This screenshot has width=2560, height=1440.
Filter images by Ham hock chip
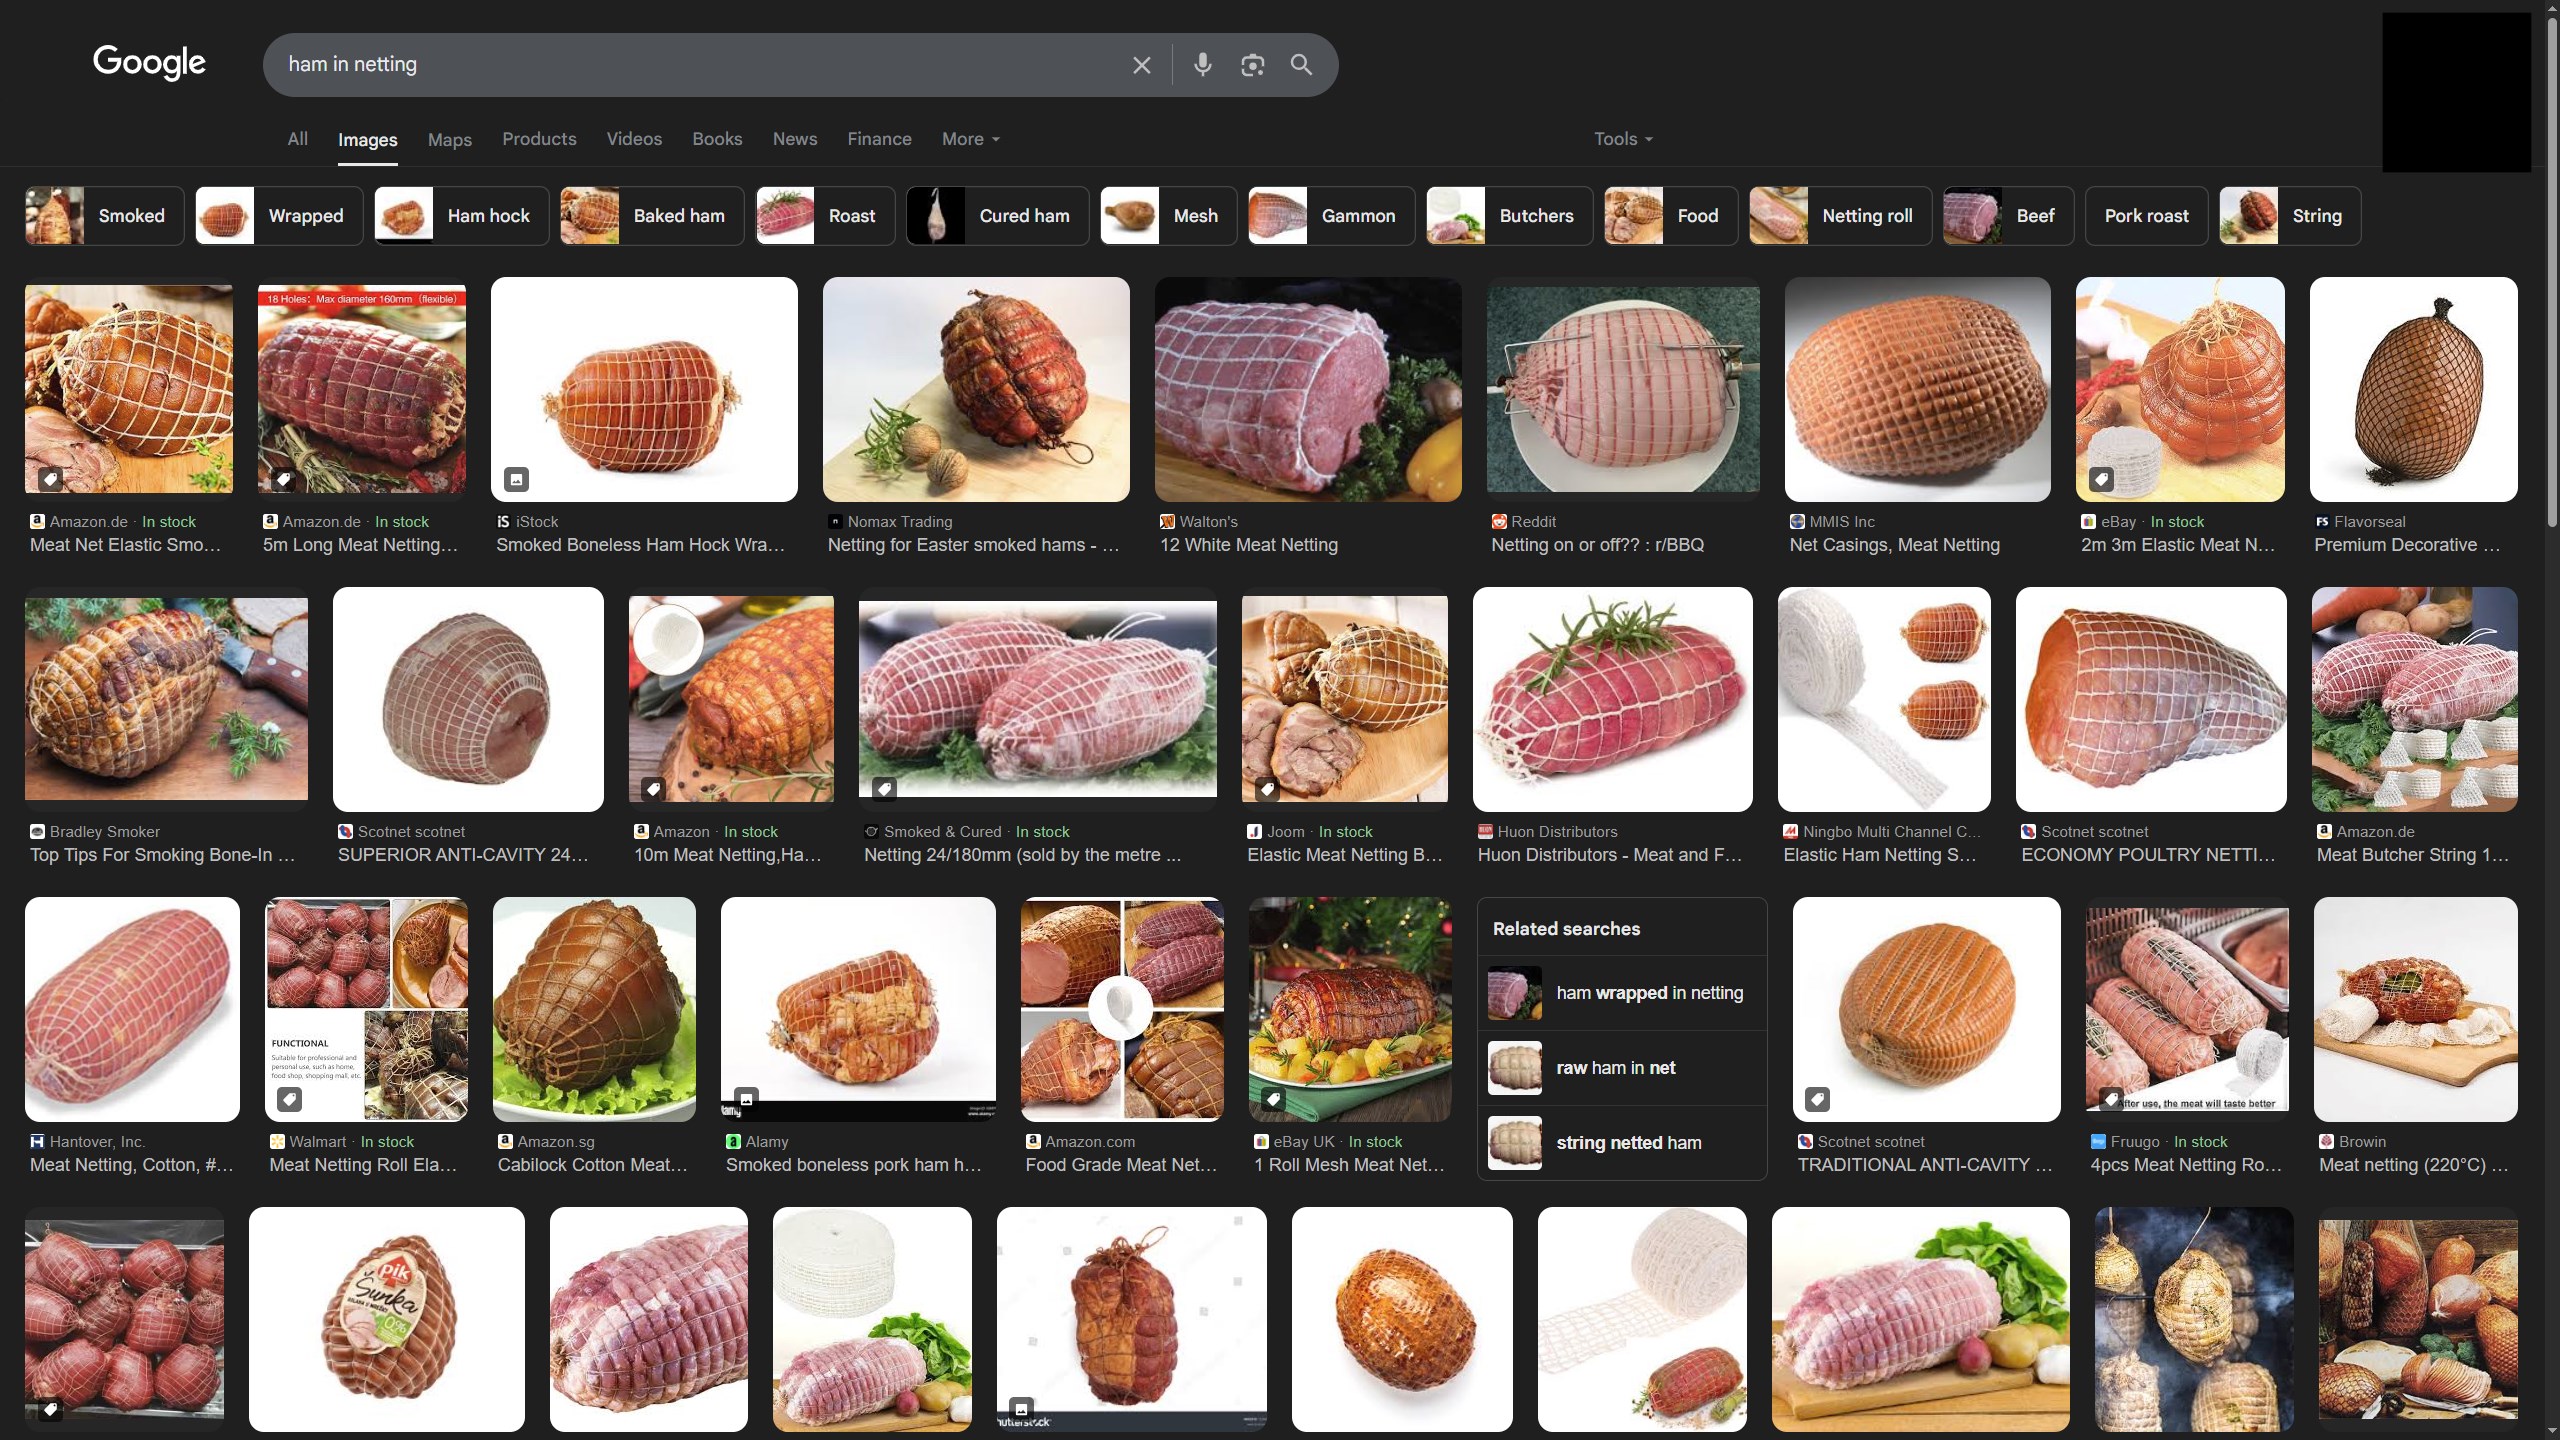pos(462,216)
